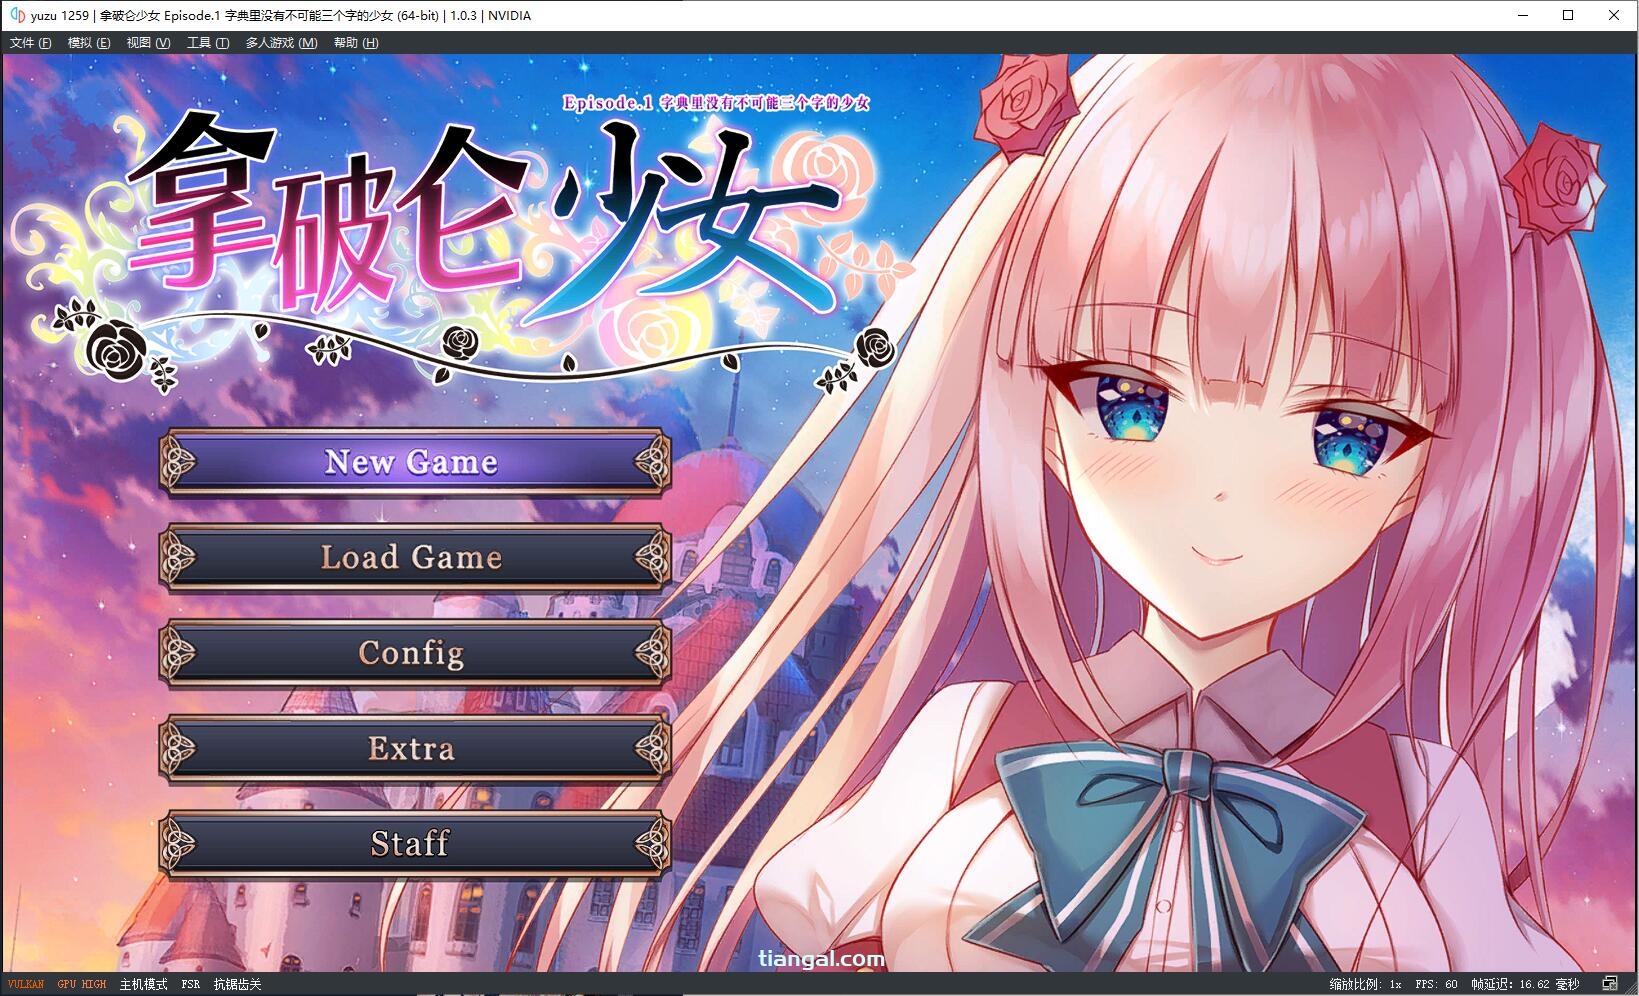The height and width of the screenshot is (996, 1639).
Task: Click the 缩放比例 1x scale readout
Action: coord(1365,984)
